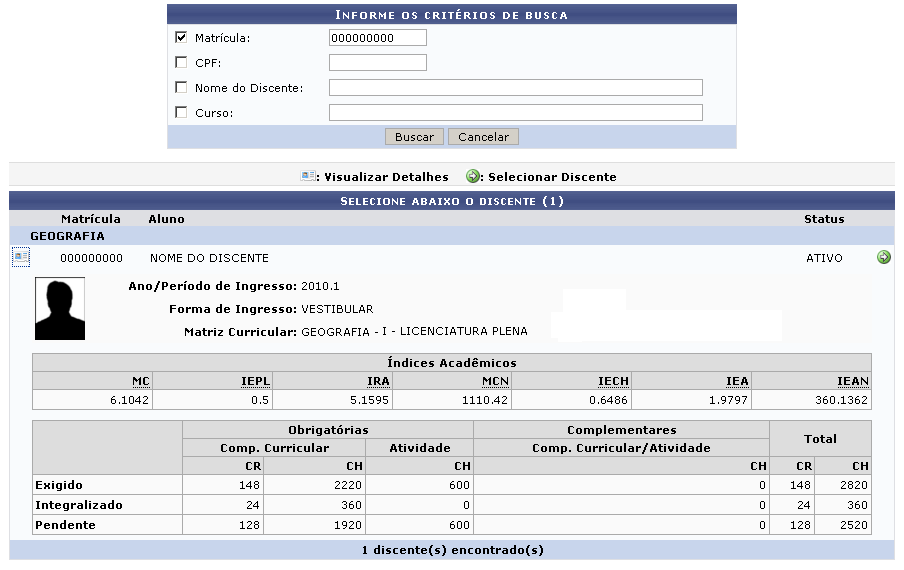Click the Complementares column heading
This screenshot has height=570, width=904.
(622, 430)
